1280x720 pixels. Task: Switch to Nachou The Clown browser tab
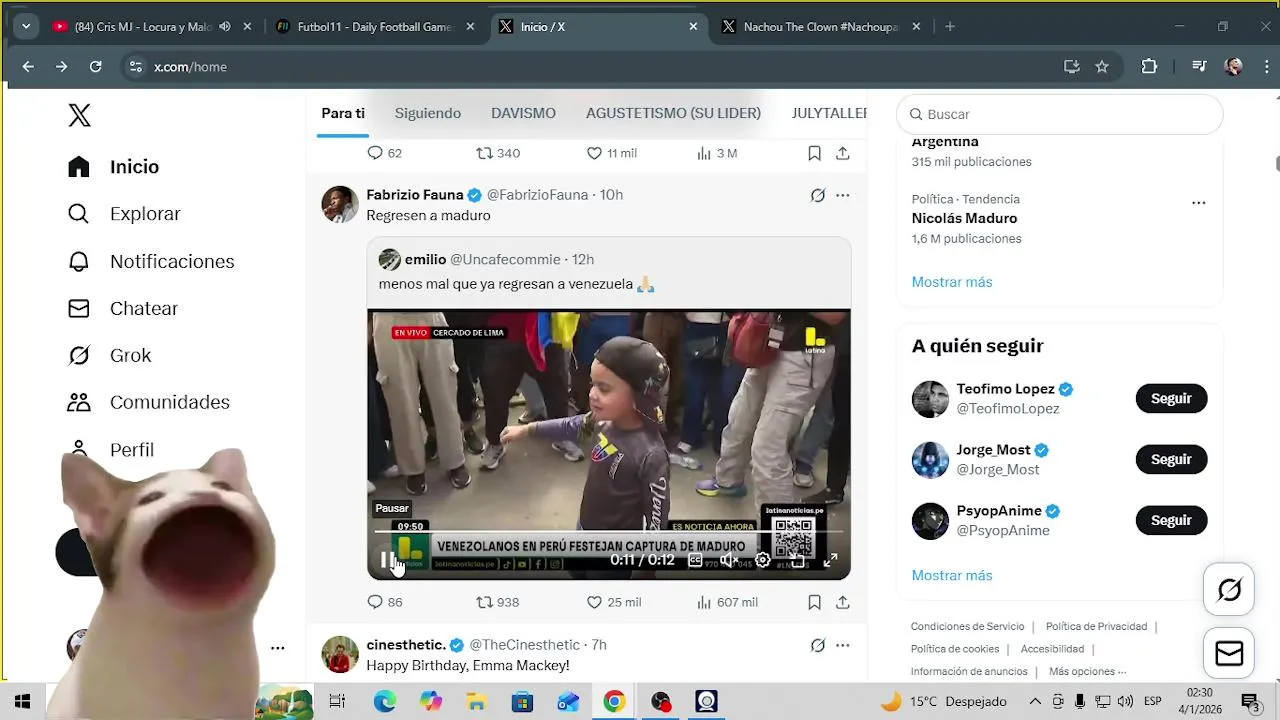coord(822,27)
